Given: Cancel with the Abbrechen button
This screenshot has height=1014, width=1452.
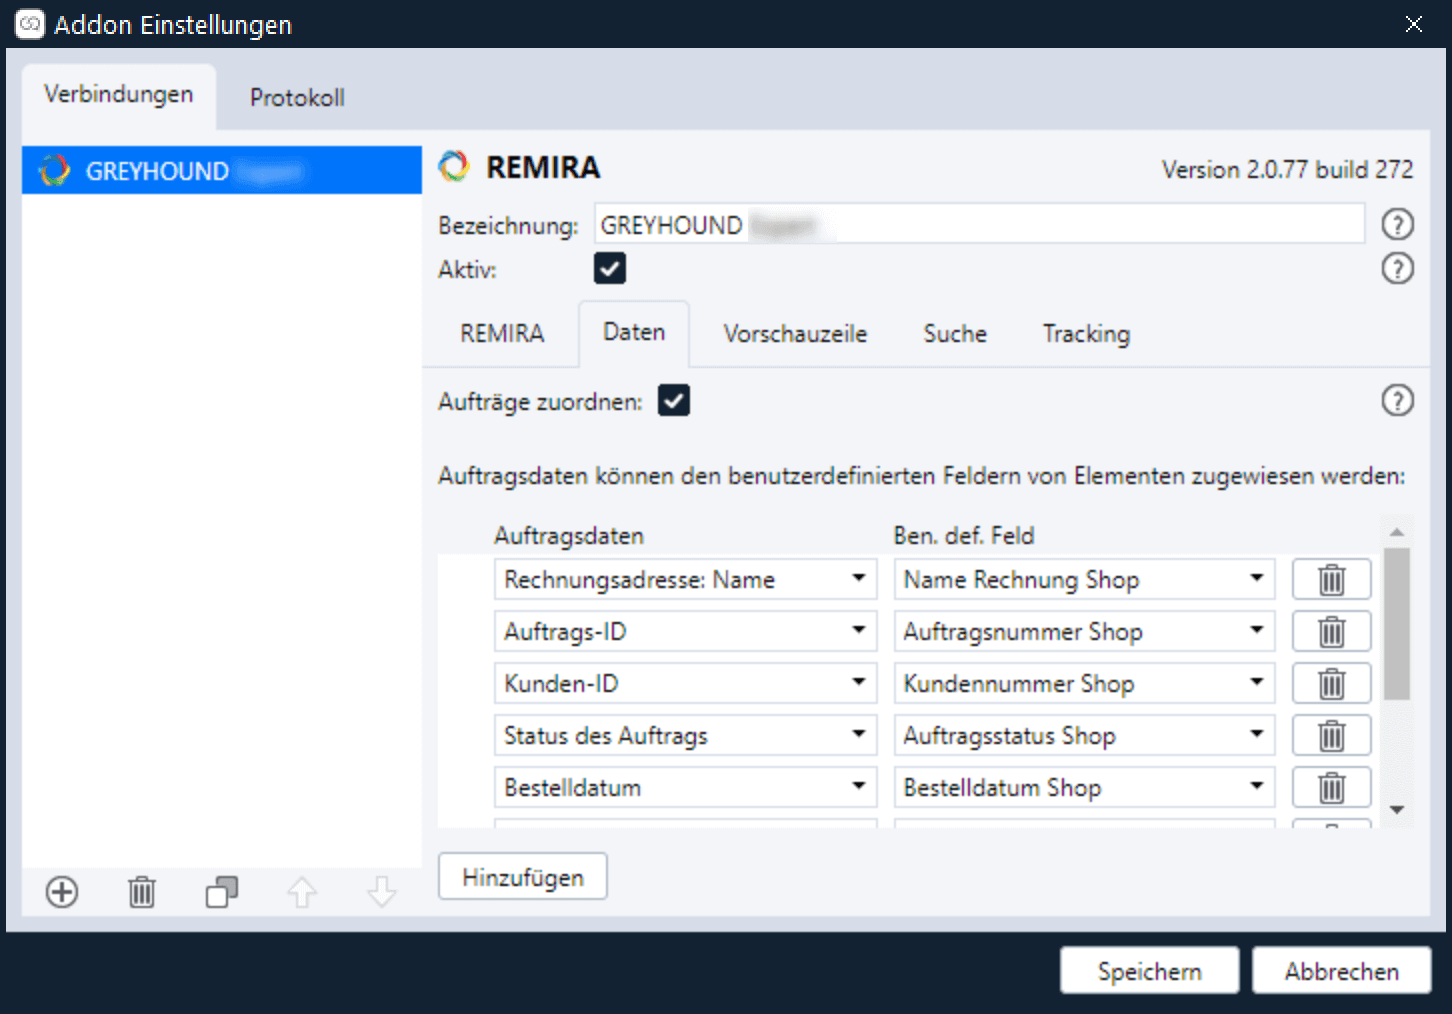Looking at the screenshot, I should click(1341, 970).
